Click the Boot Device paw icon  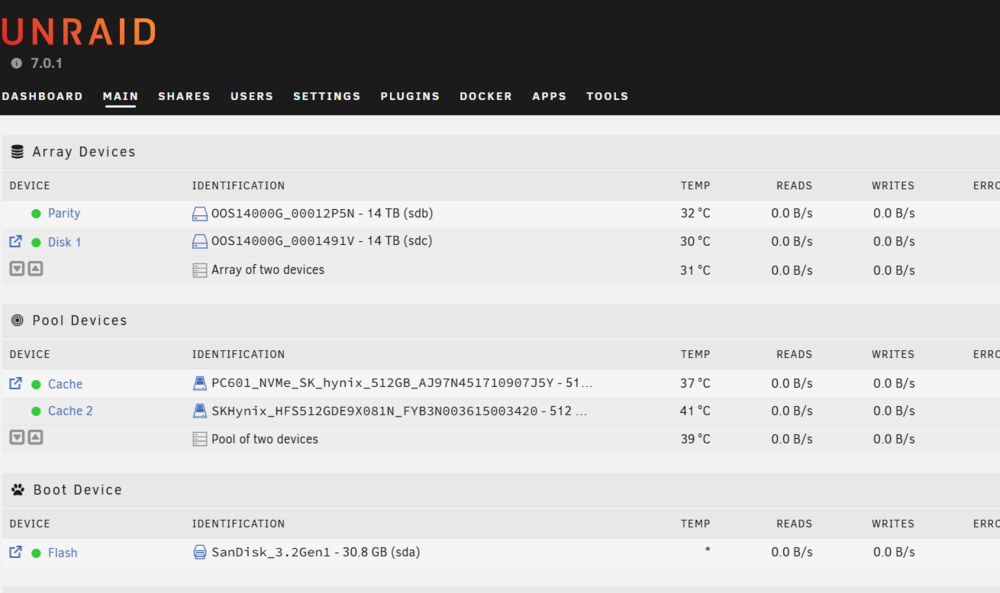(18, 490)
